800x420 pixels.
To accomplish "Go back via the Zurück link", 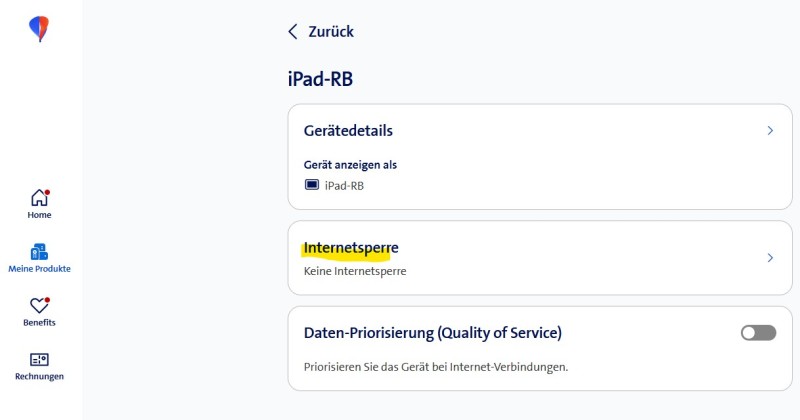I will tap(331, 32).
